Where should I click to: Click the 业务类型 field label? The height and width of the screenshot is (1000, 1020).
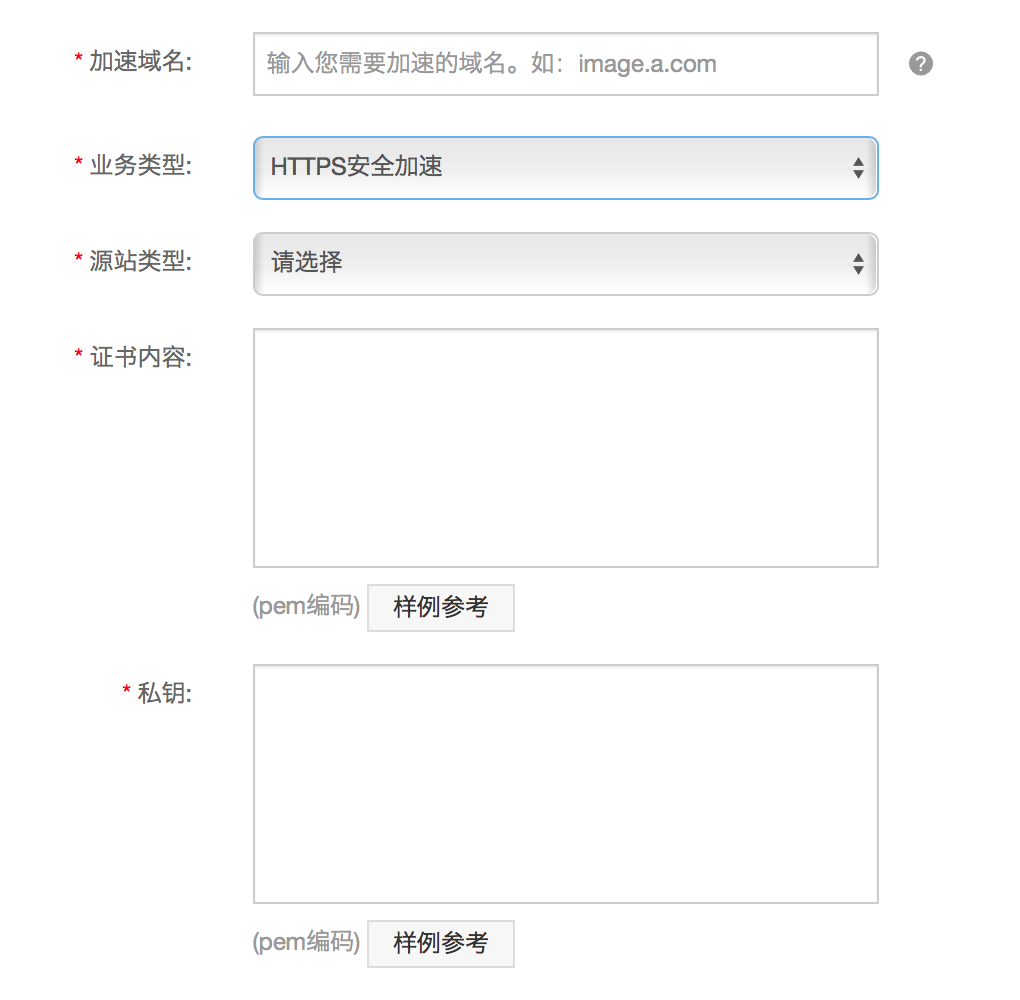coord(141,165)
